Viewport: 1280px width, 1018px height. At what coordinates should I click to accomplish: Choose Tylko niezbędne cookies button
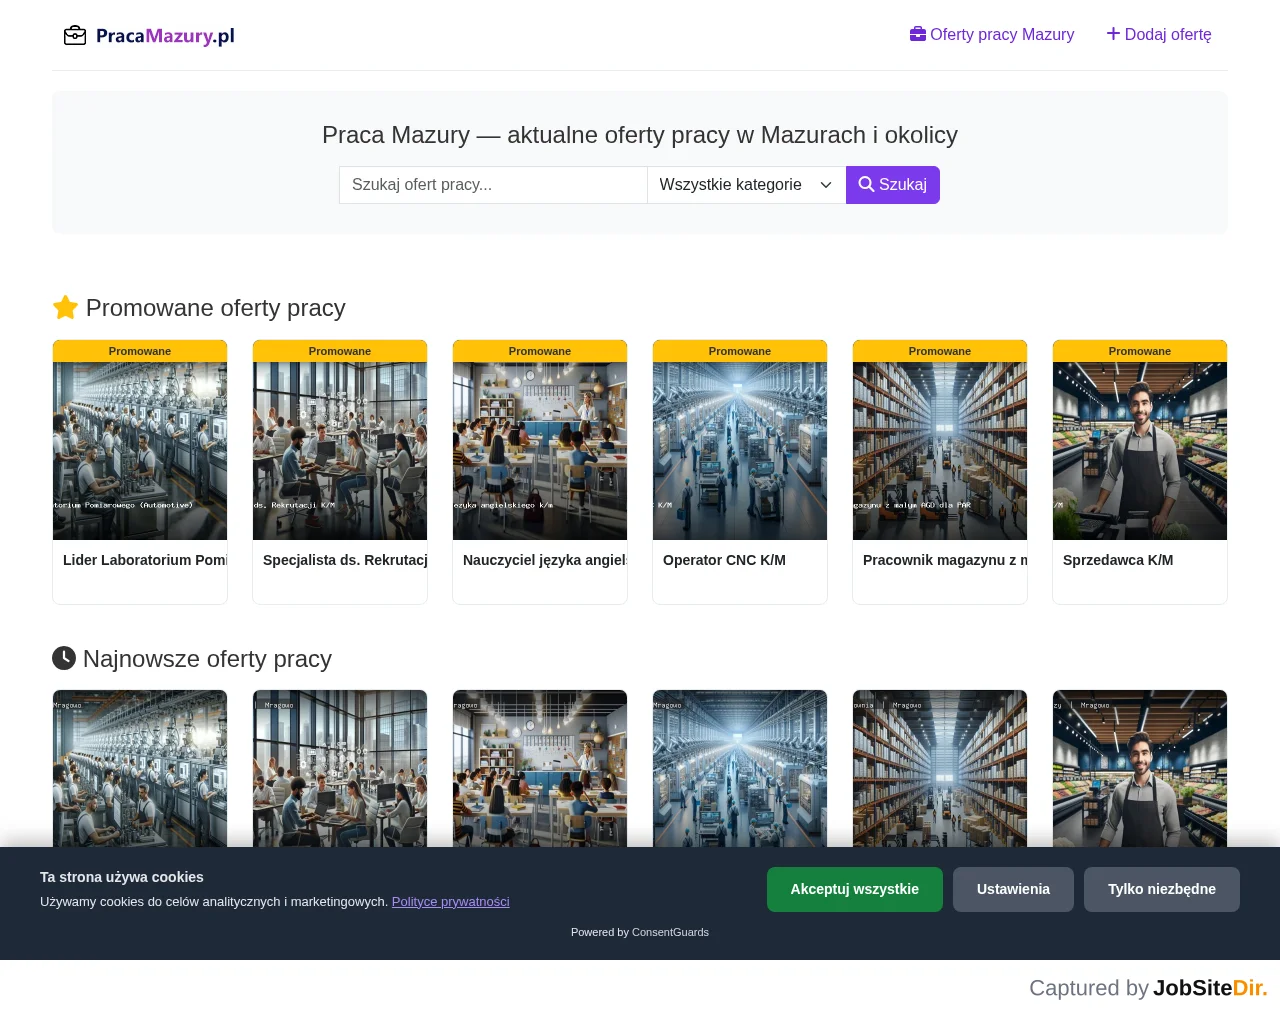coord(1162,889)
